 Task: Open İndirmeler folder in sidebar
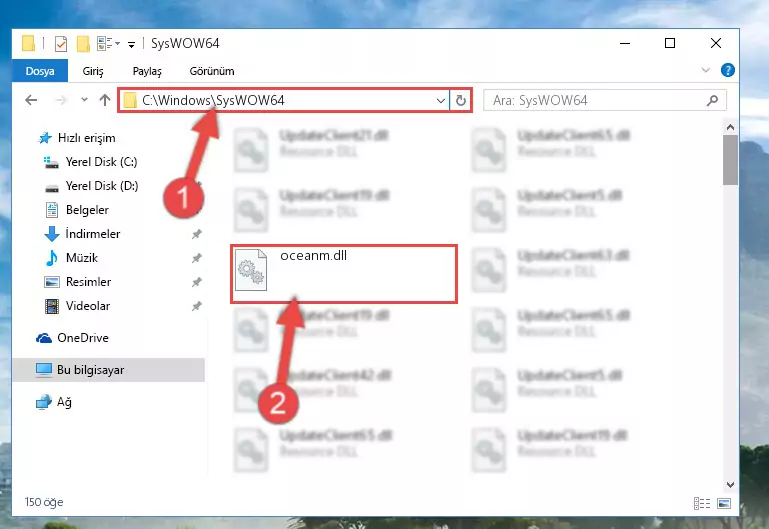coord(82,234)
